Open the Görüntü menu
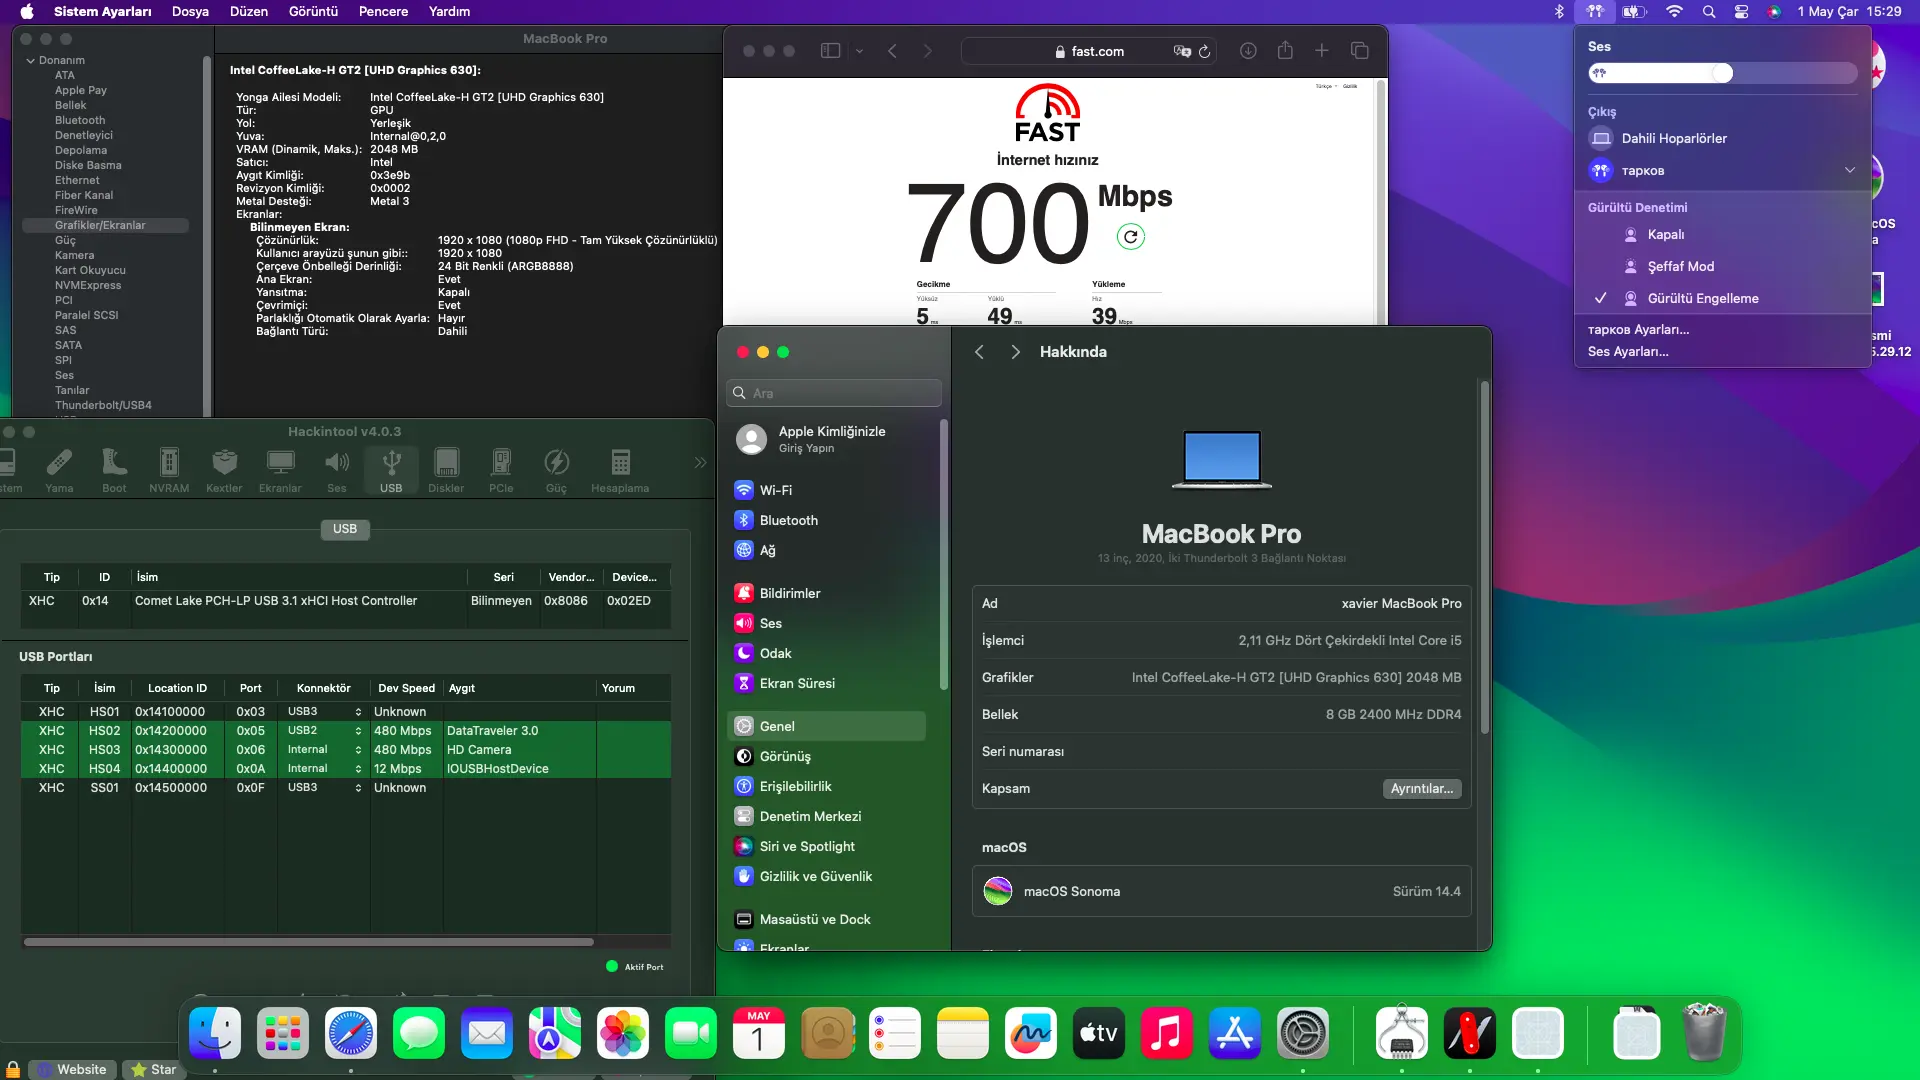The image size is (1920, 1080). (x=314, y=12)
